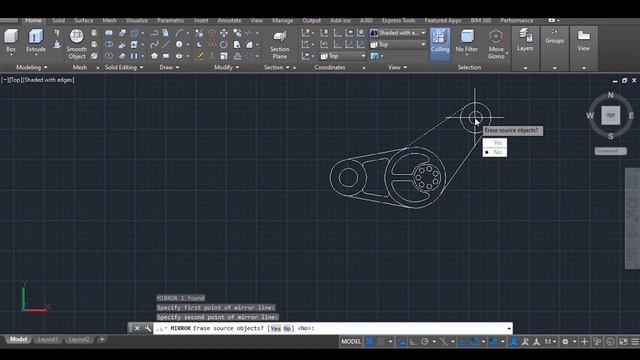Add a new layout with plus button
Viewport: 640px width, 360px height.
click(102, 339)
